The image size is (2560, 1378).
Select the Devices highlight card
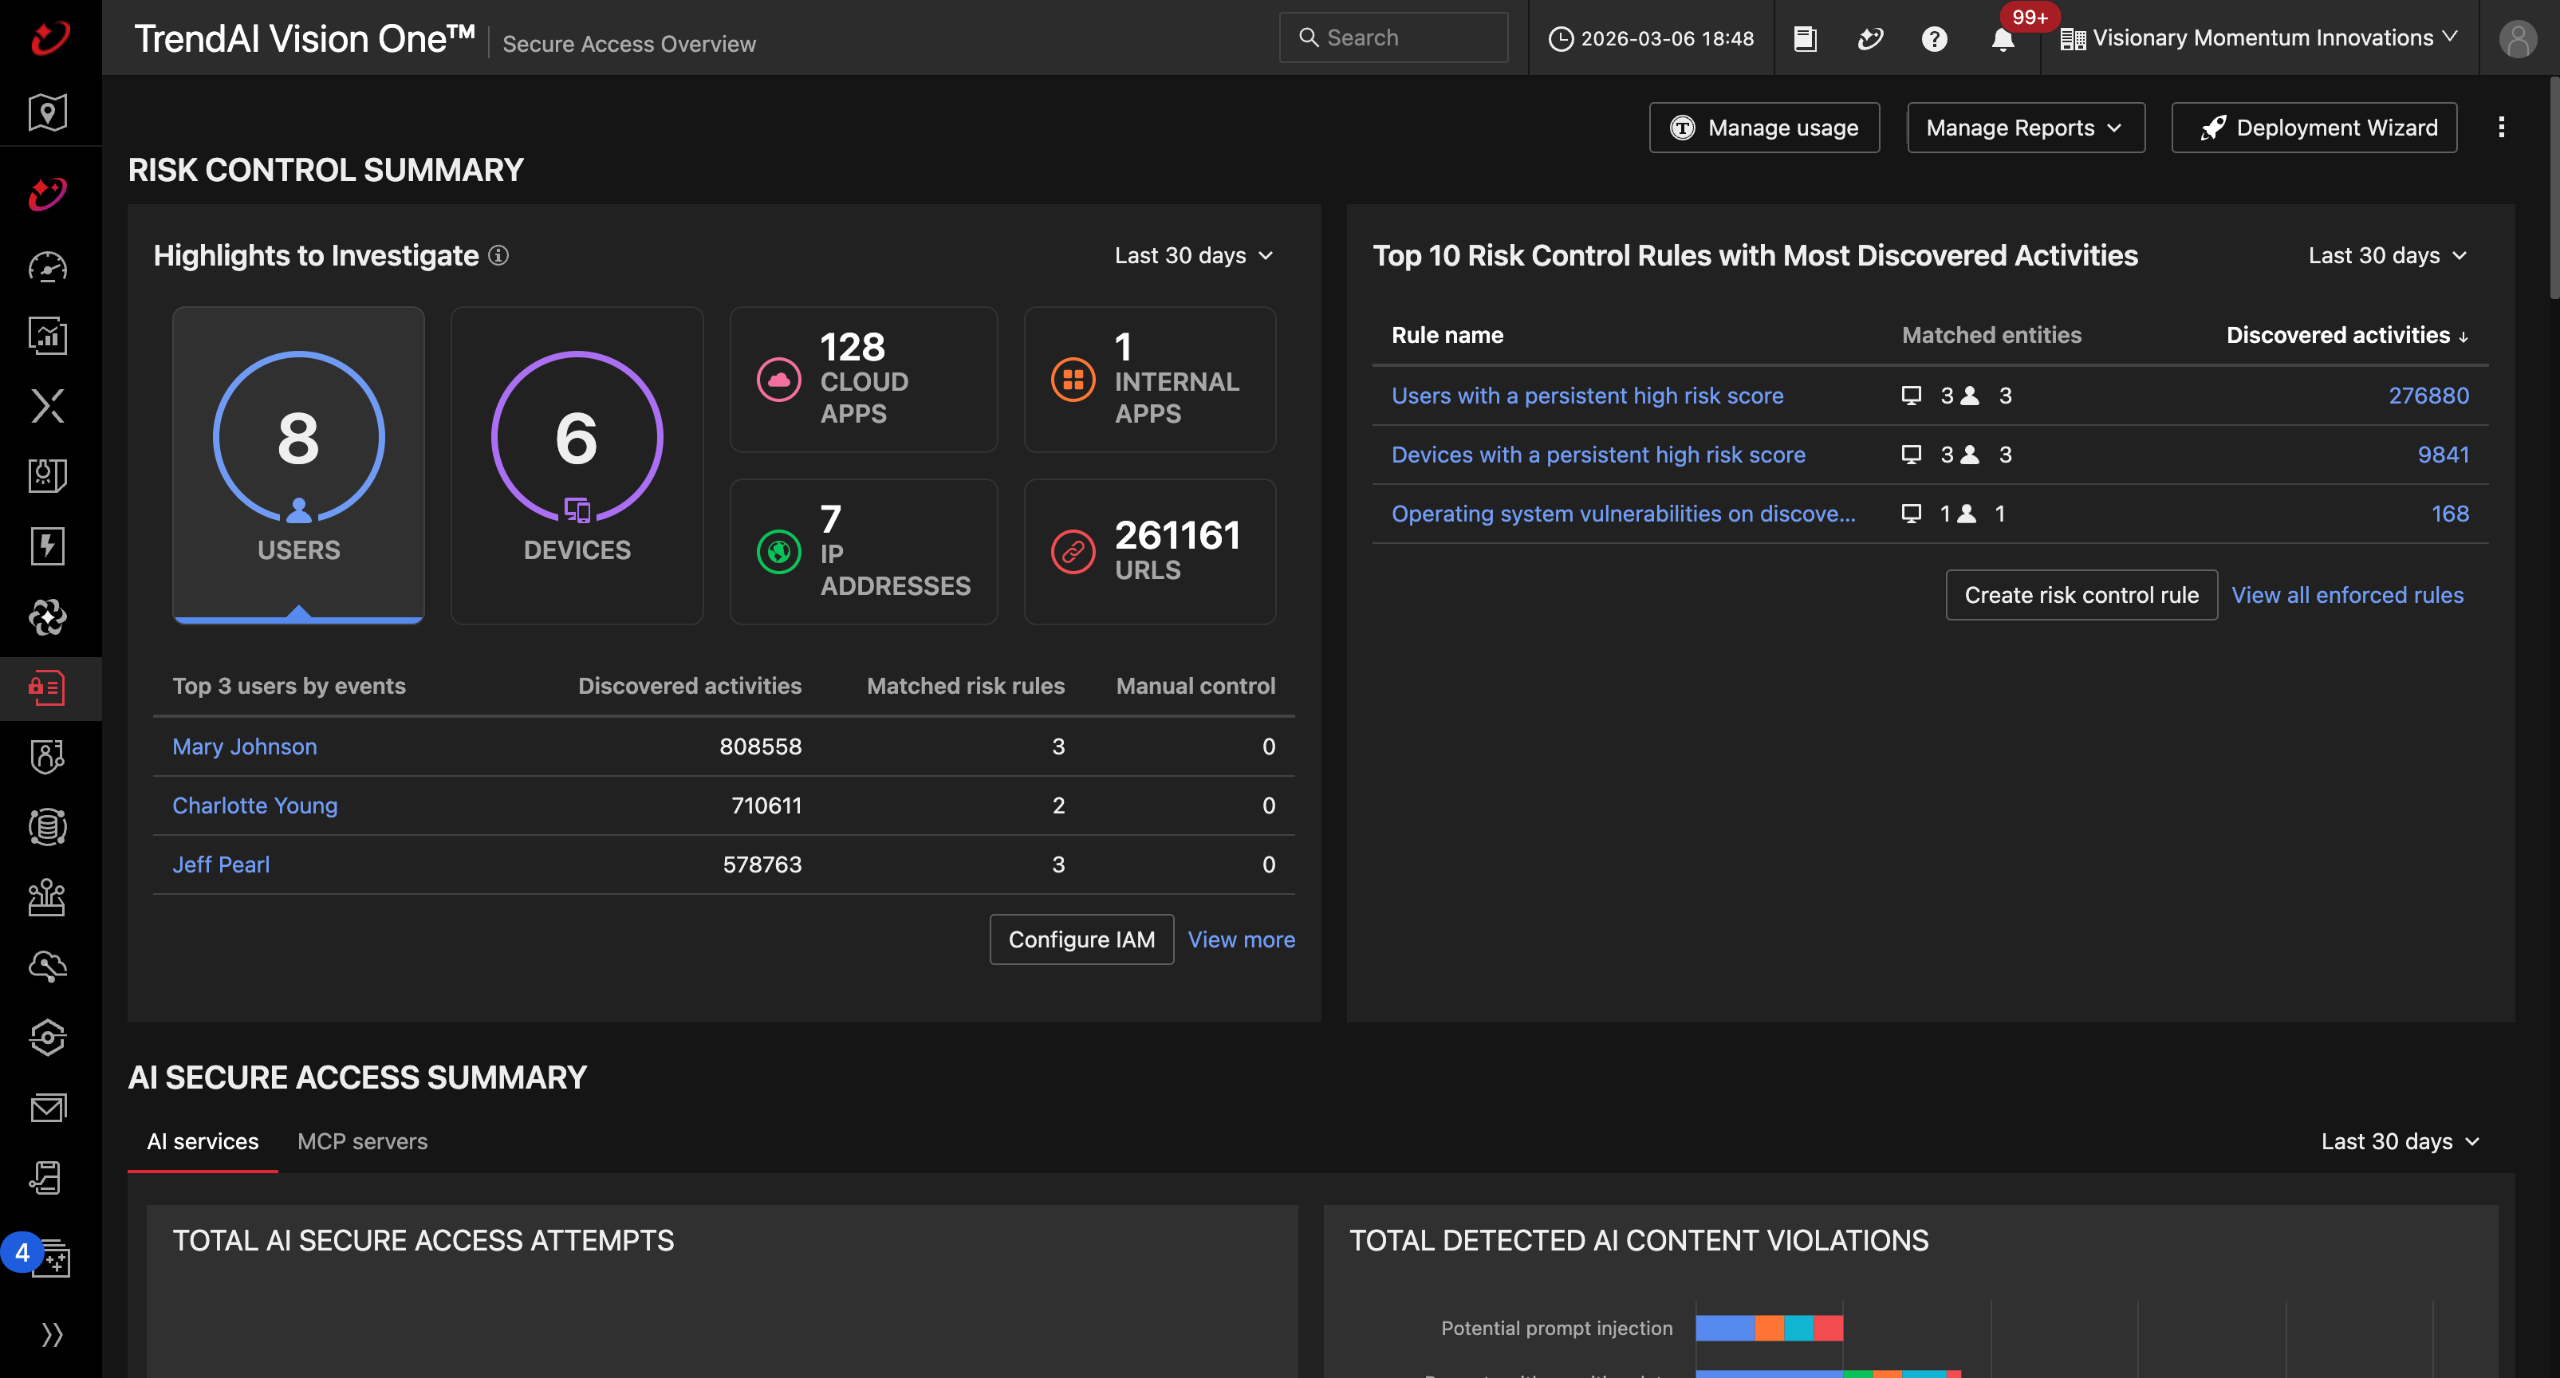577,465
